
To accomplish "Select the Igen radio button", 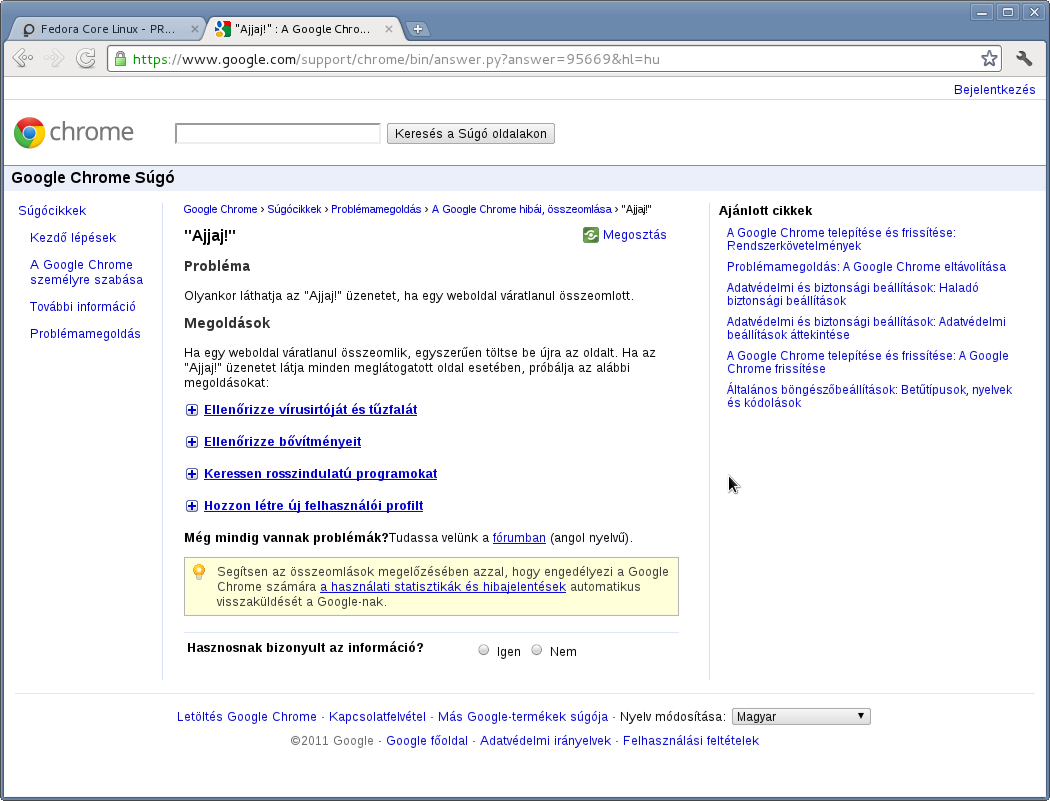I will [483, 650].
